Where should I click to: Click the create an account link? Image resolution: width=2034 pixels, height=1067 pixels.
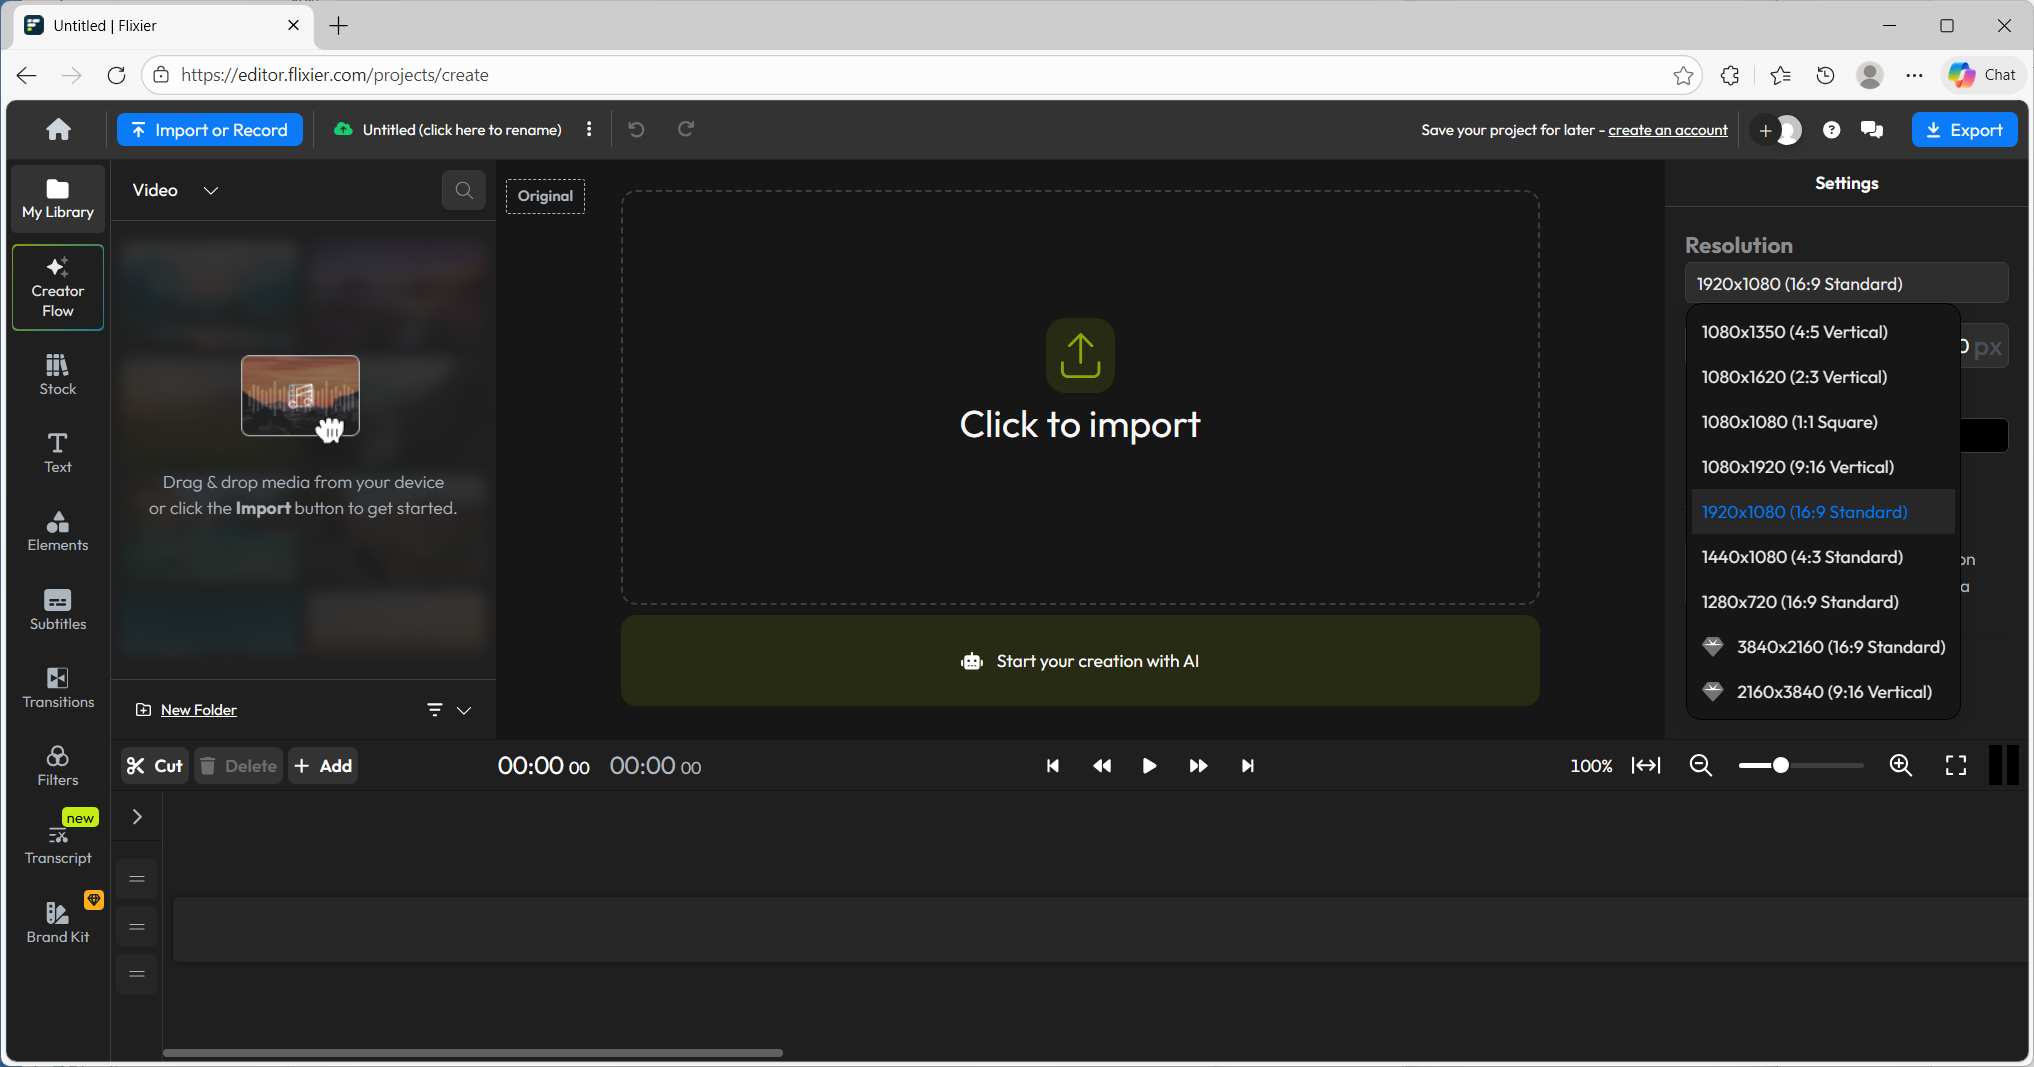click(1668, 129)
